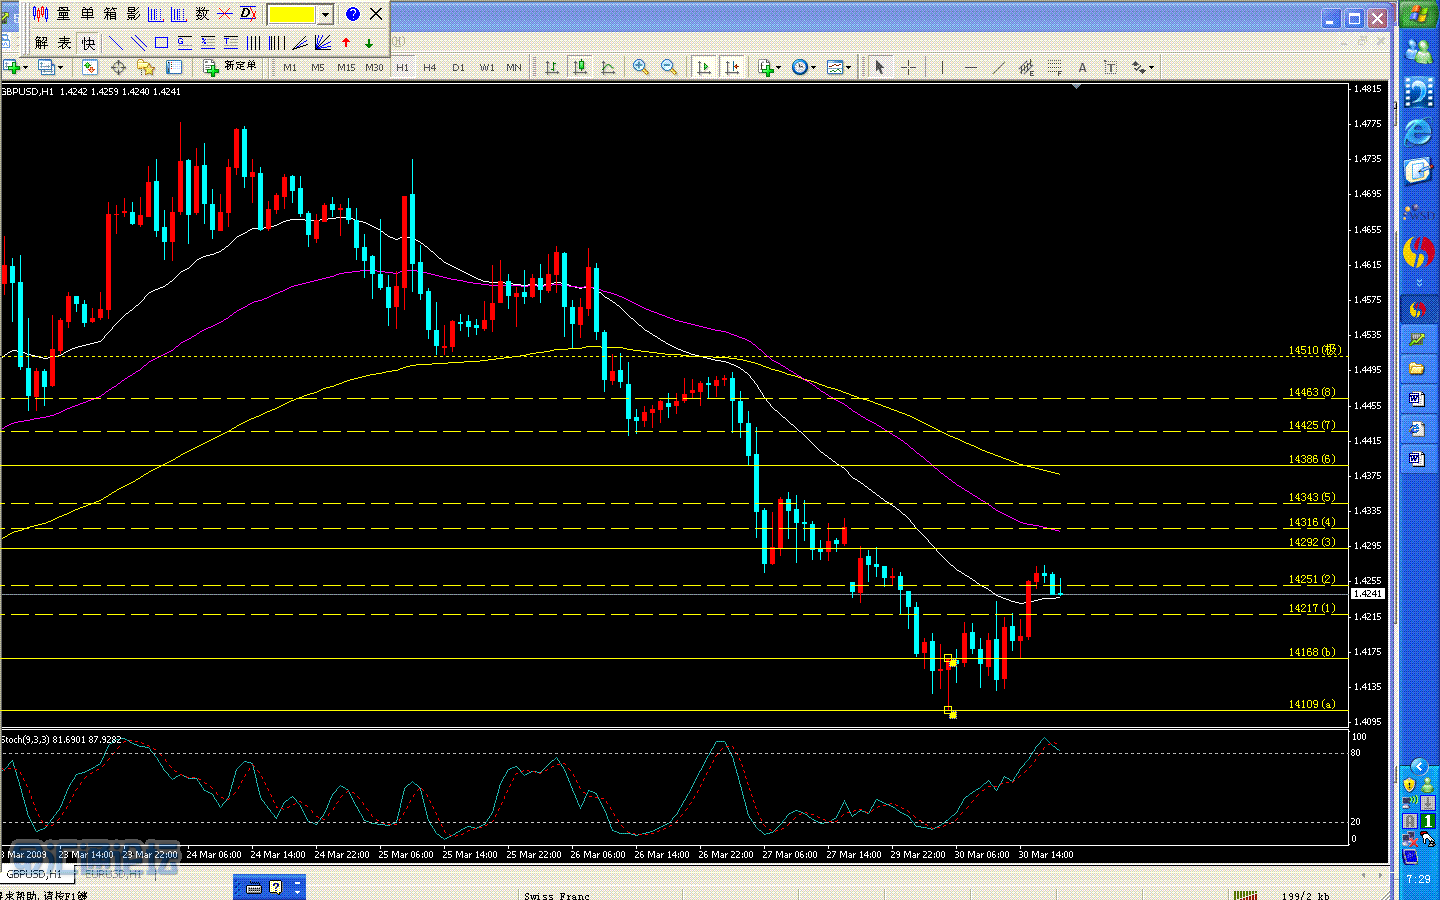Expand the indicators dropdown arrow

tap(779, 68)
